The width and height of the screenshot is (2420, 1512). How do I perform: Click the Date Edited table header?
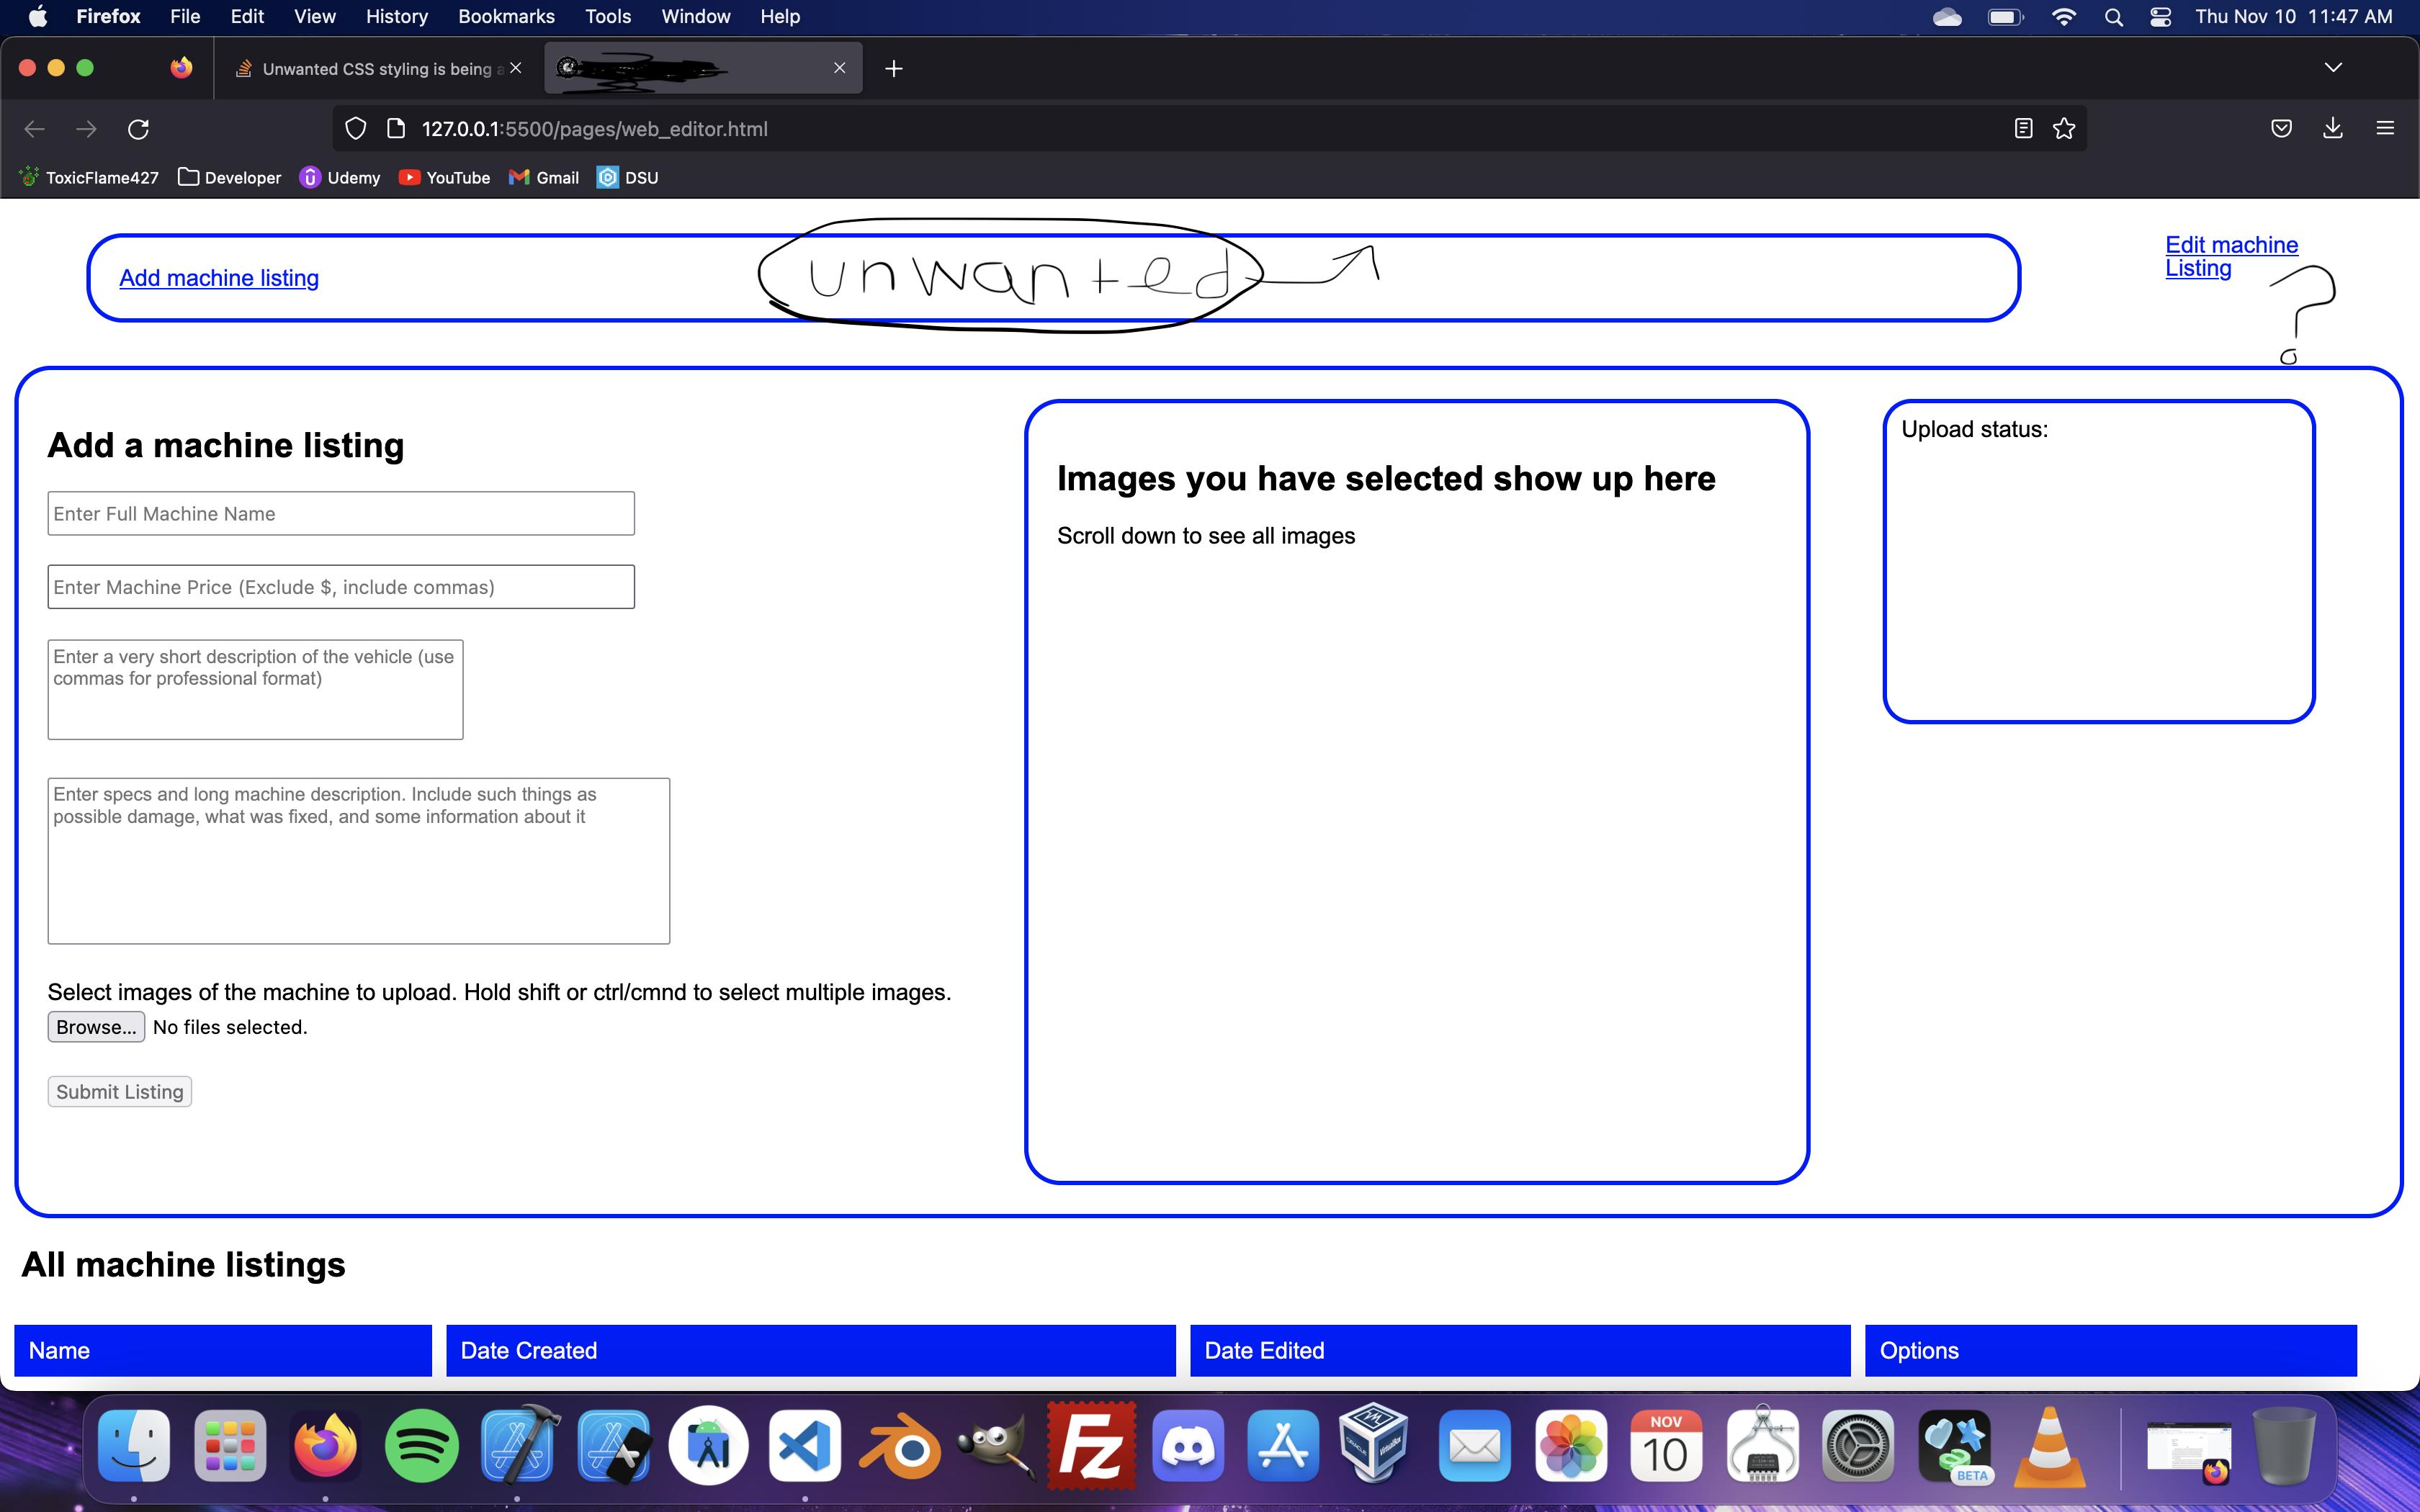1520,1351
